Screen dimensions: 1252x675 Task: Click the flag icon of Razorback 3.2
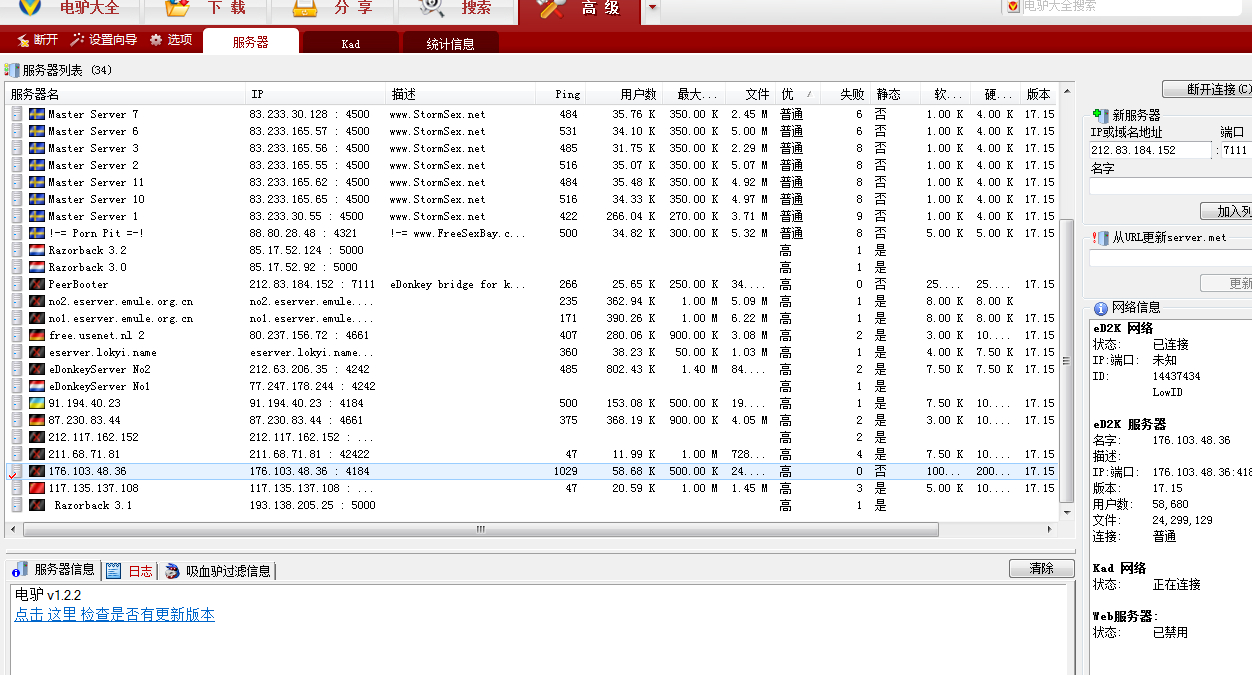point(37,250)
